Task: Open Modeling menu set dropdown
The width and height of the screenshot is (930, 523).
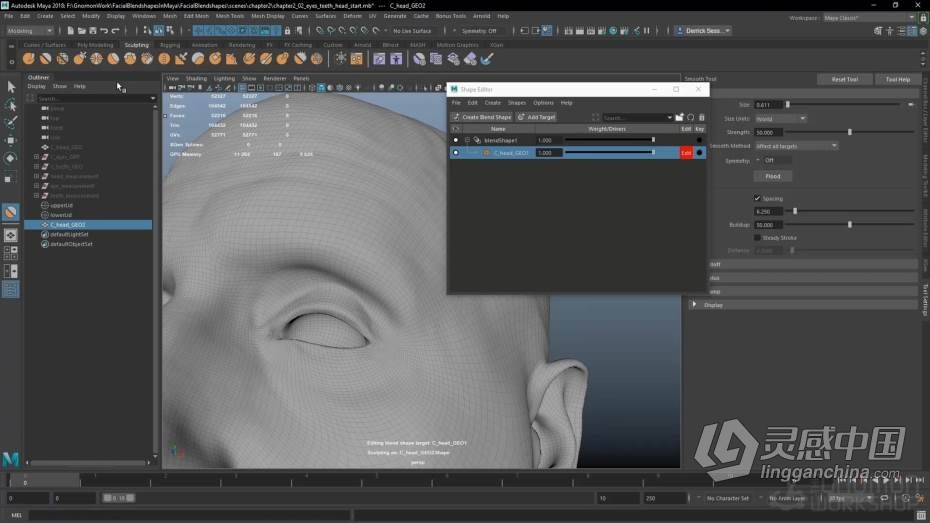Action: [x=29, y=31]
